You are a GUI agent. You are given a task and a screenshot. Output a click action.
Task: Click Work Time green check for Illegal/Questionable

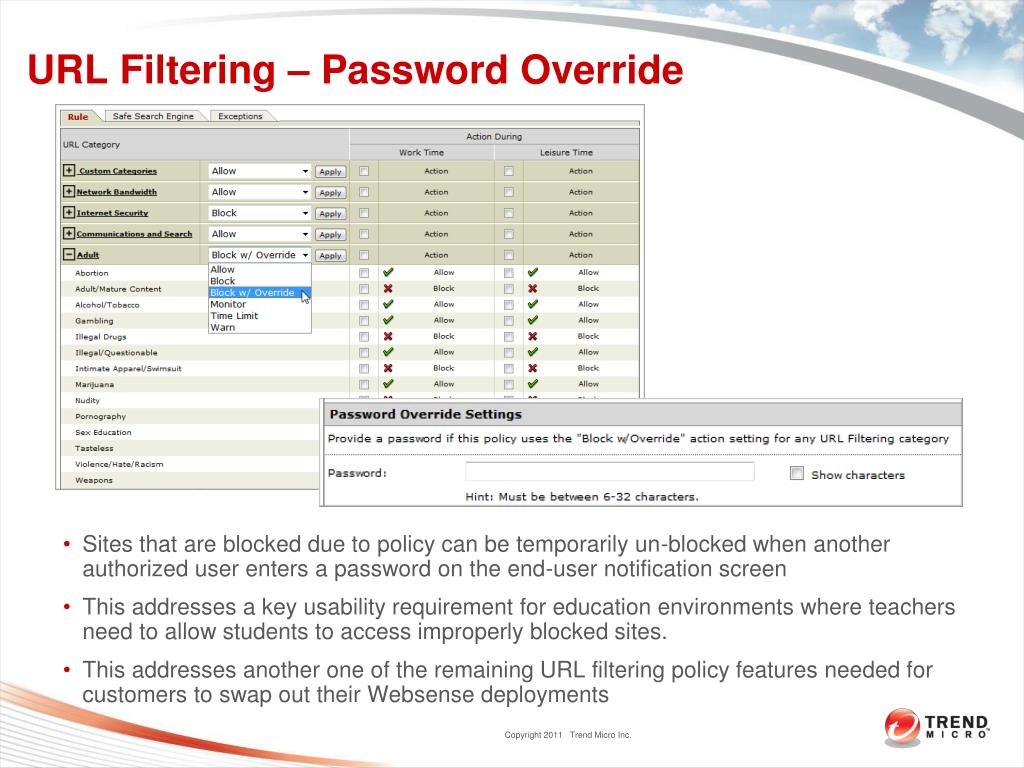click(x=388, y=352)
